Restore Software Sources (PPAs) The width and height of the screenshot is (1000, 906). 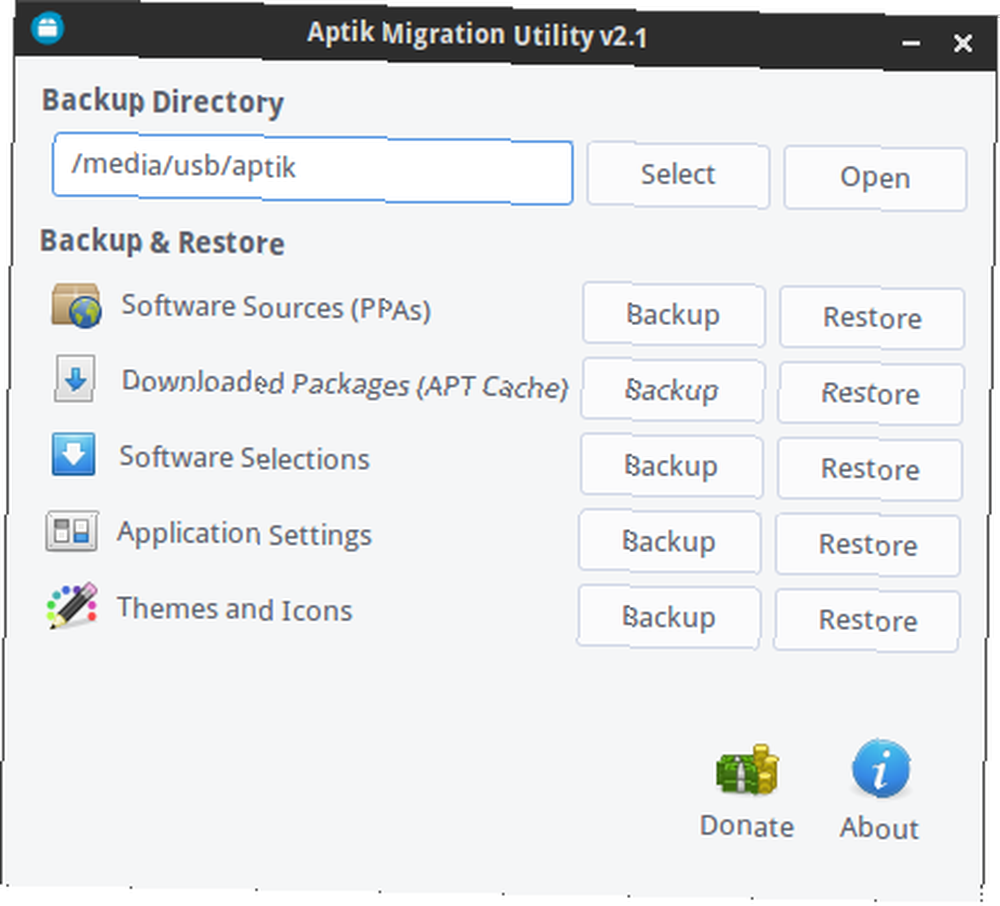[x=872, y=318]
